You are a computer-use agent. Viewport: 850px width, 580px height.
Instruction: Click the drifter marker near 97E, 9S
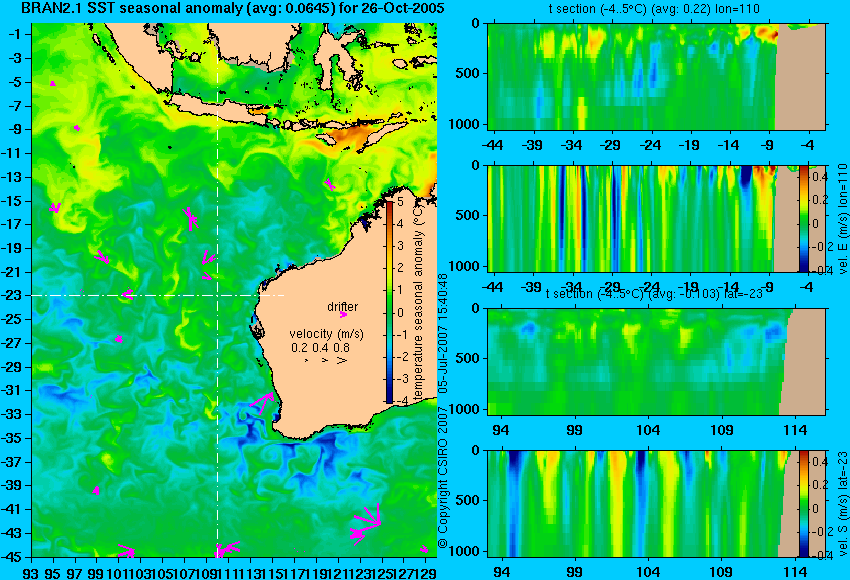77,128
